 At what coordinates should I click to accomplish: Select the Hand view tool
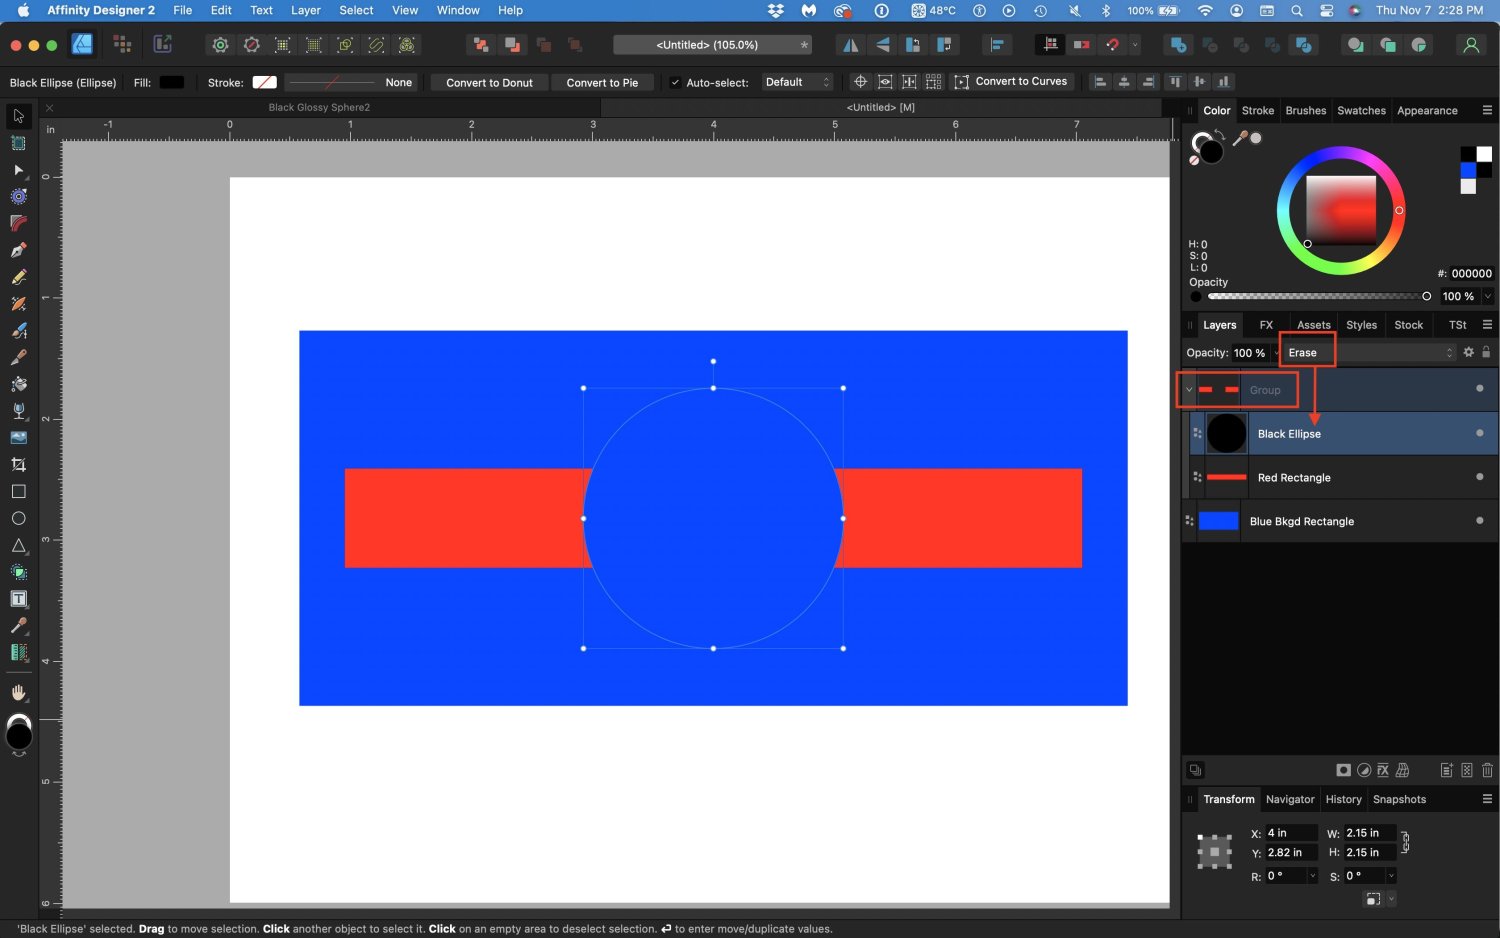click(18, 692)
